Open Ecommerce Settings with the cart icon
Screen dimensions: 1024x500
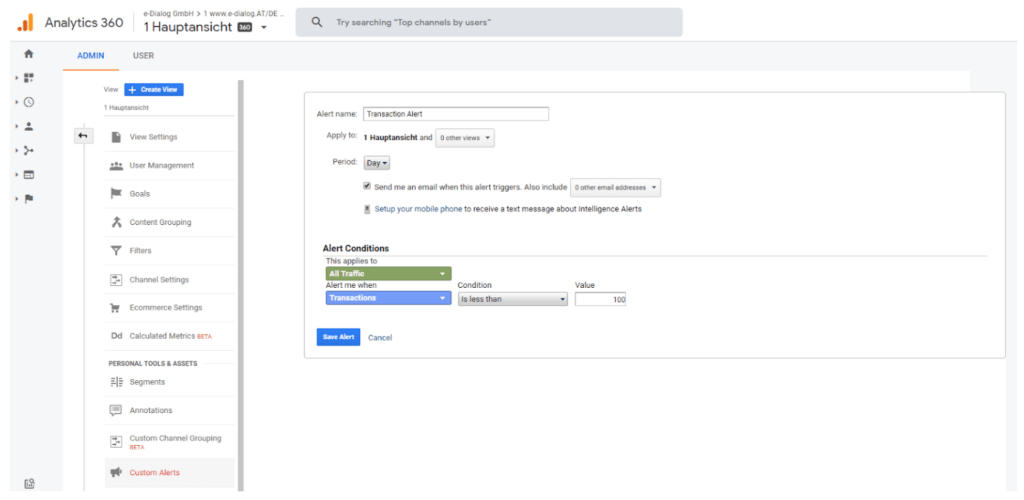116,308
